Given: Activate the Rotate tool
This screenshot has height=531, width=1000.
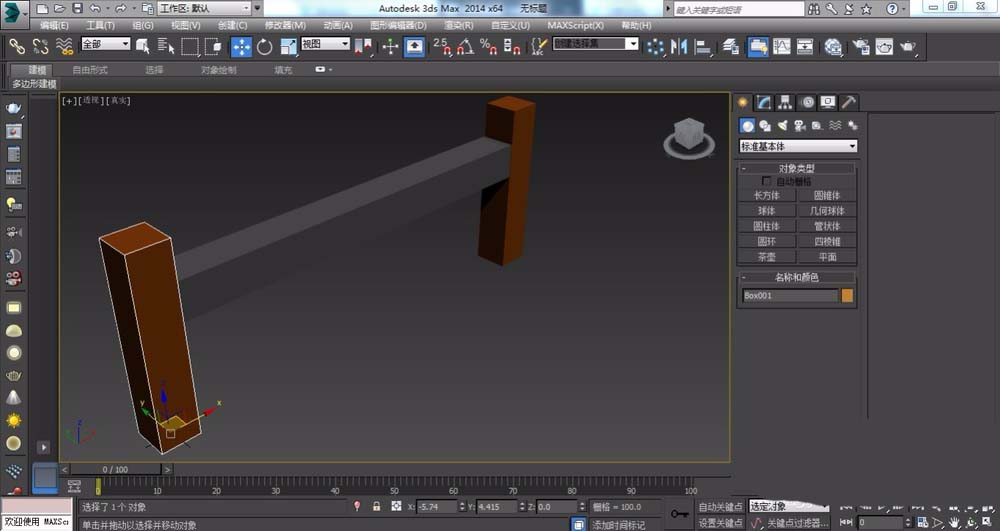Looking at the screenshot, I should [x=264, y=46].
